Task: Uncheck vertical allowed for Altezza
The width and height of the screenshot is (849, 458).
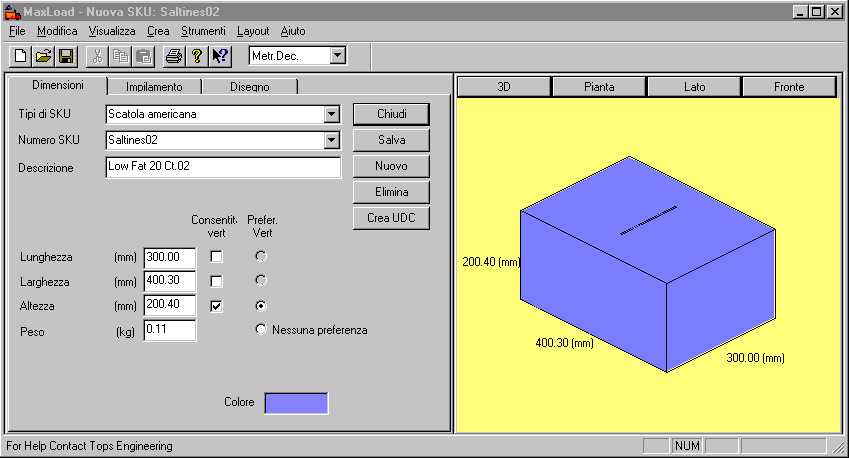Action: click(x=216, y=306)
